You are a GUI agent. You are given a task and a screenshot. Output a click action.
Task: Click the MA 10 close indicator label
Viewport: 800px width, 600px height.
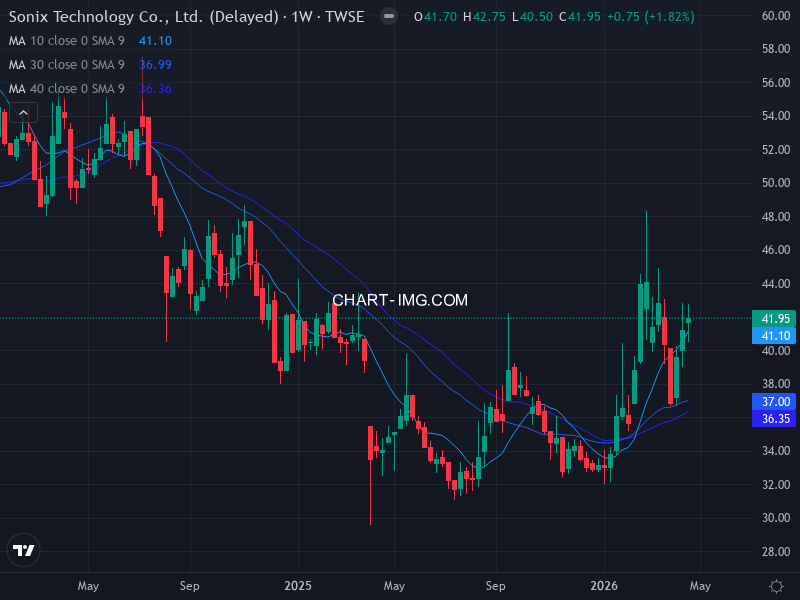(66, 41)
